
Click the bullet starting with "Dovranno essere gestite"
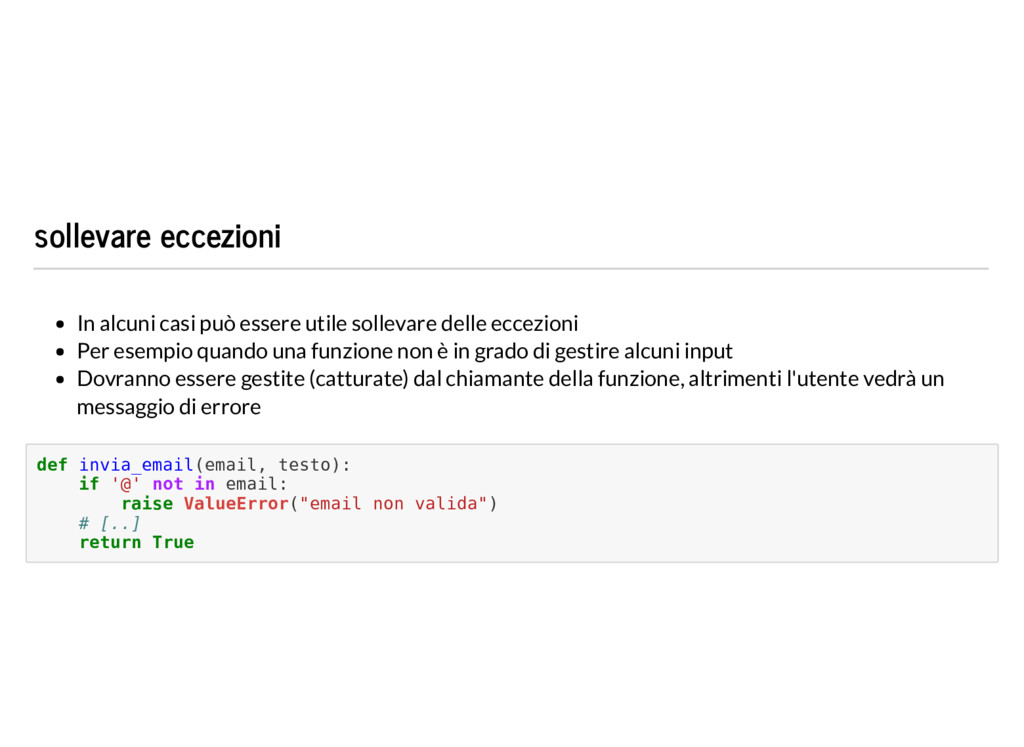(510, 392)
